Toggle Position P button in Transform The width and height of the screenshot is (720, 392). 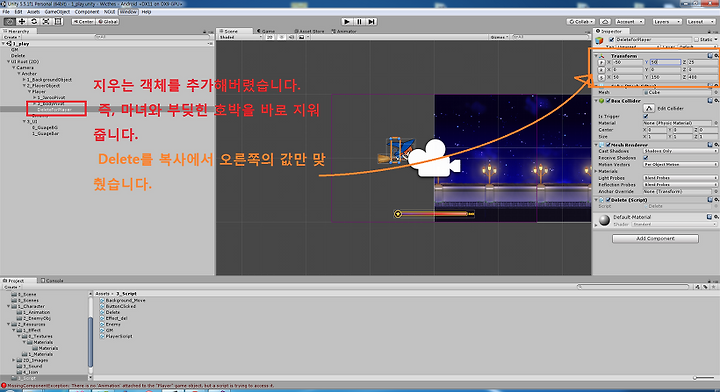602,62
